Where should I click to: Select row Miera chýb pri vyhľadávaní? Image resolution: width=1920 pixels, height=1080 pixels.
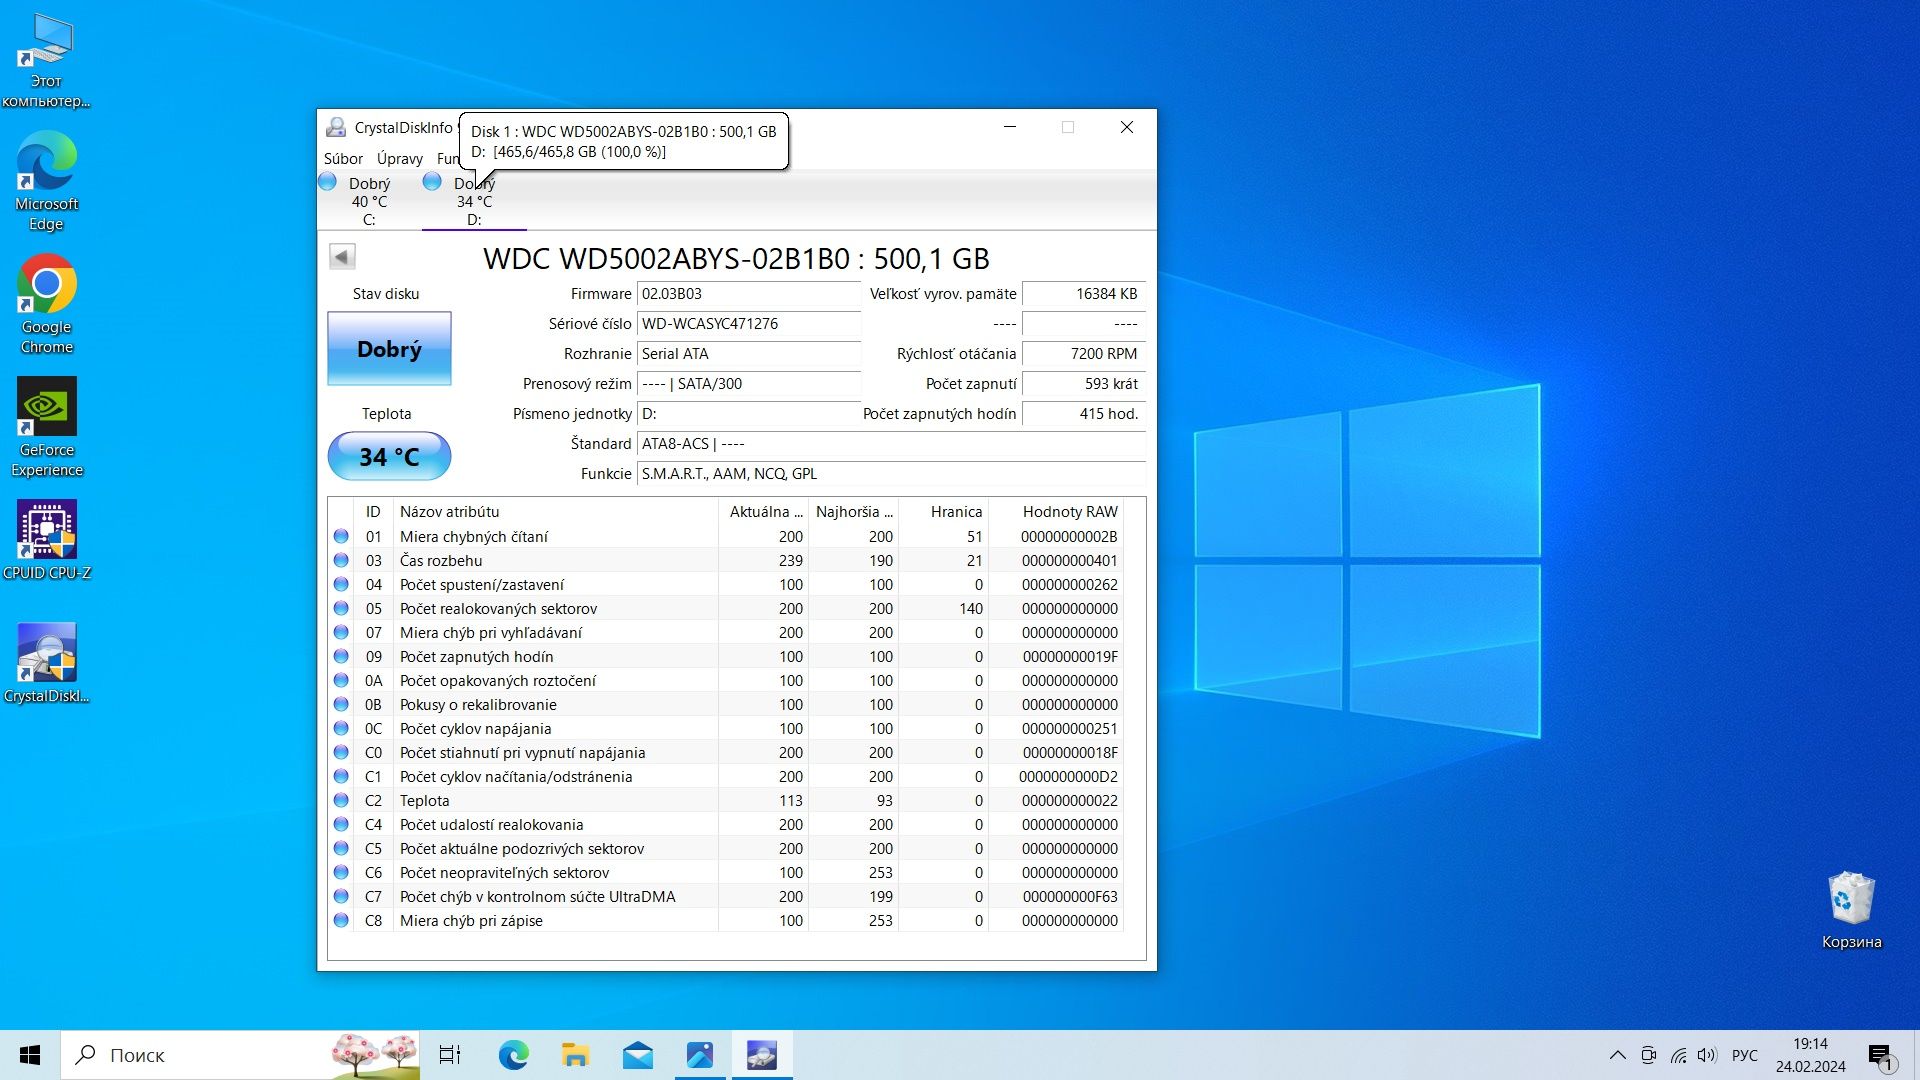(726, 633)
